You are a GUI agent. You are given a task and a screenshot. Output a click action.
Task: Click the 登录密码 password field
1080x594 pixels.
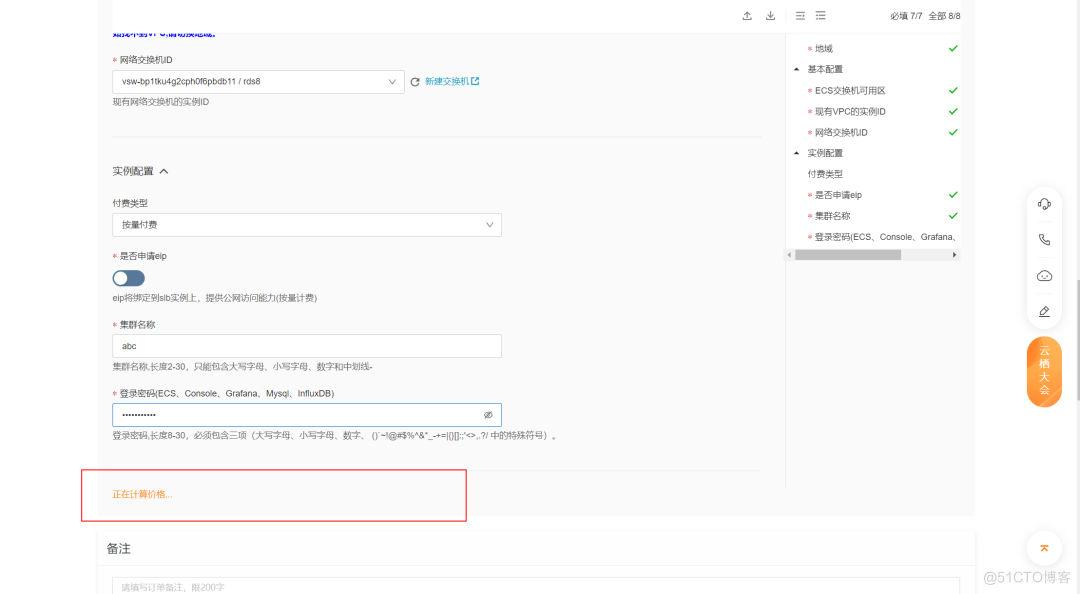click(307, 415)
